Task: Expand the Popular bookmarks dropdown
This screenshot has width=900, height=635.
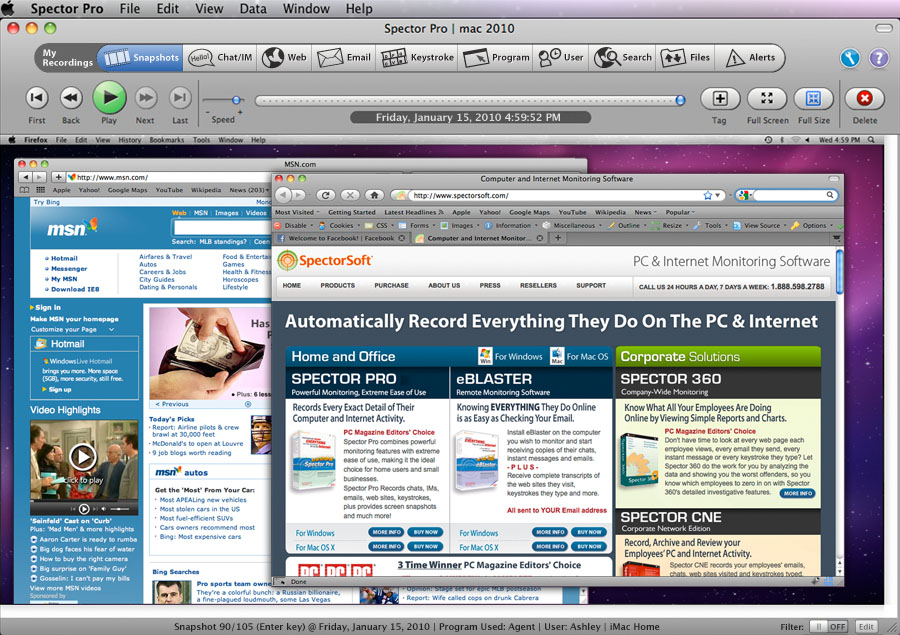Action: [x=680, y=212]
